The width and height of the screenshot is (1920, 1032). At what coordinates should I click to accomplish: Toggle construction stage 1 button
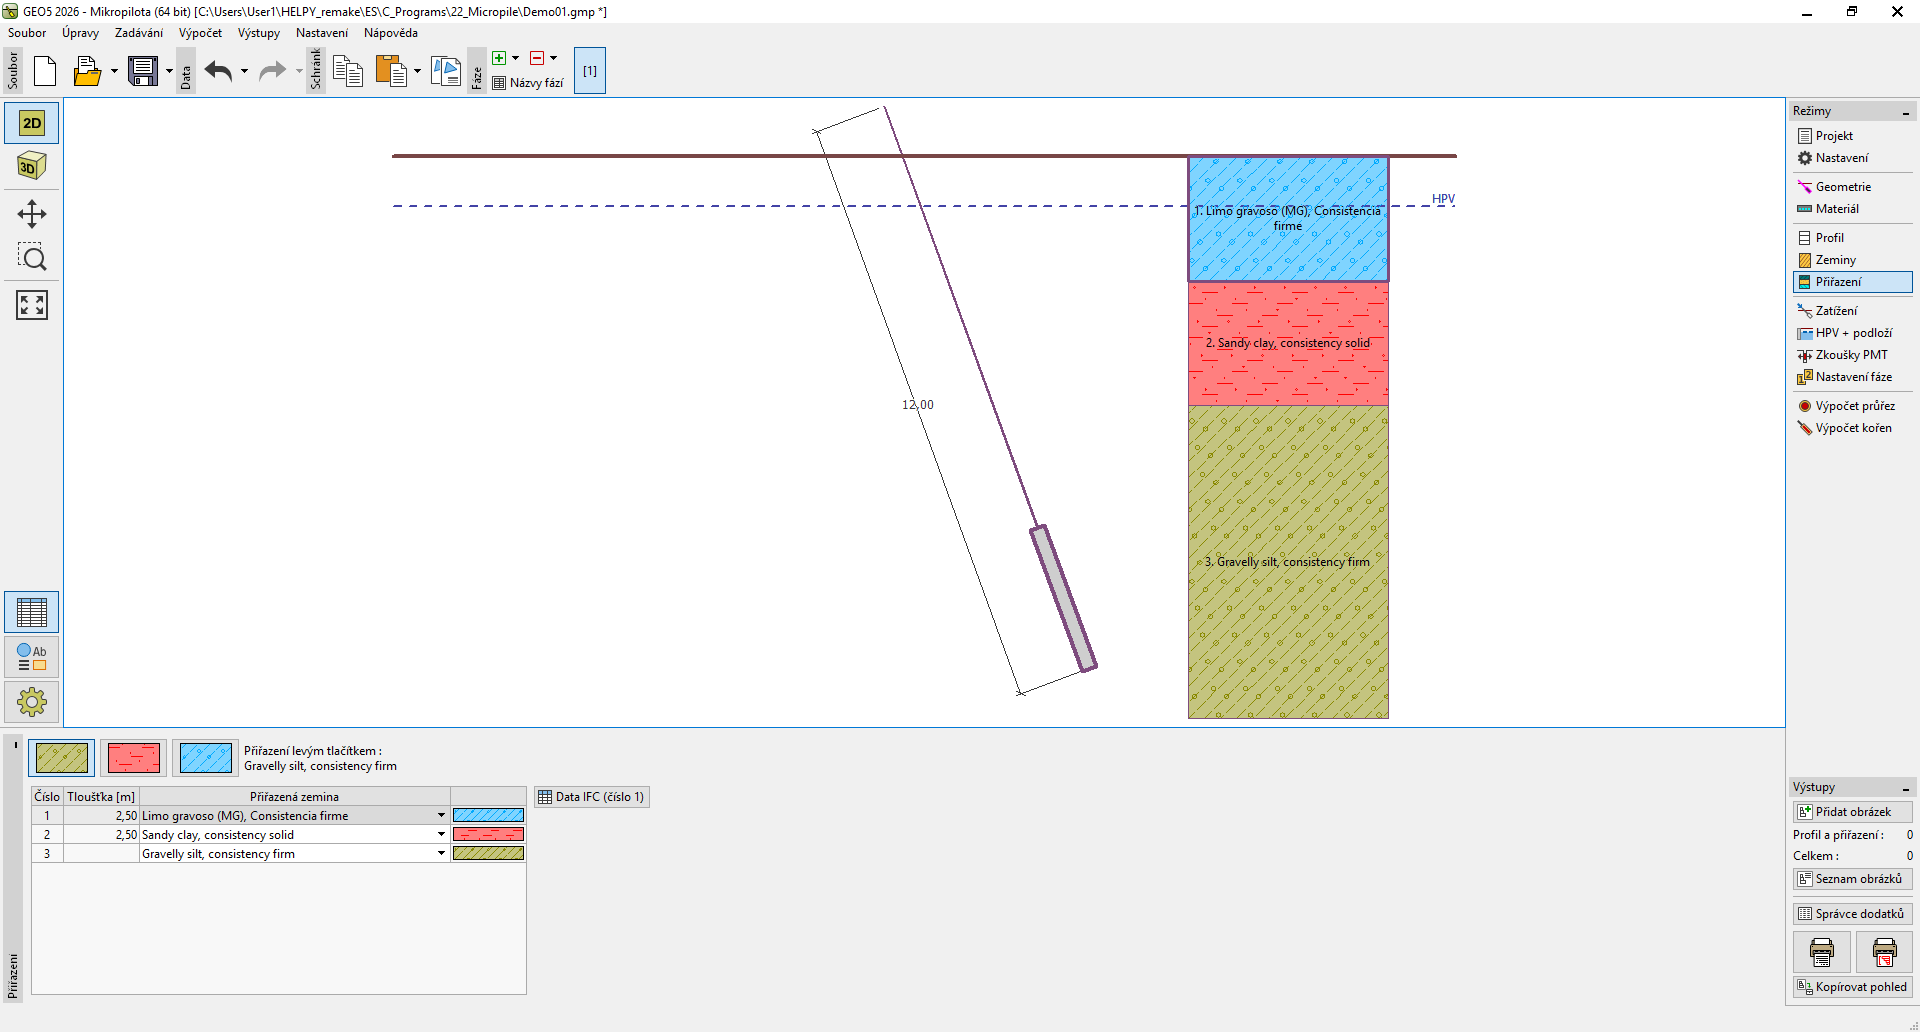pyautogui.click(x=590, y=71)
